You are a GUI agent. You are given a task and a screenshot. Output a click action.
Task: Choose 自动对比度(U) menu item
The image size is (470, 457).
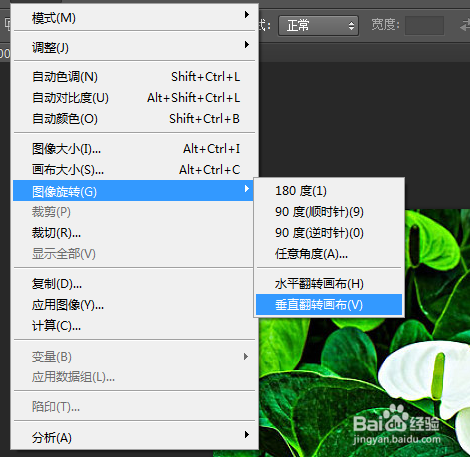[134, 98]
